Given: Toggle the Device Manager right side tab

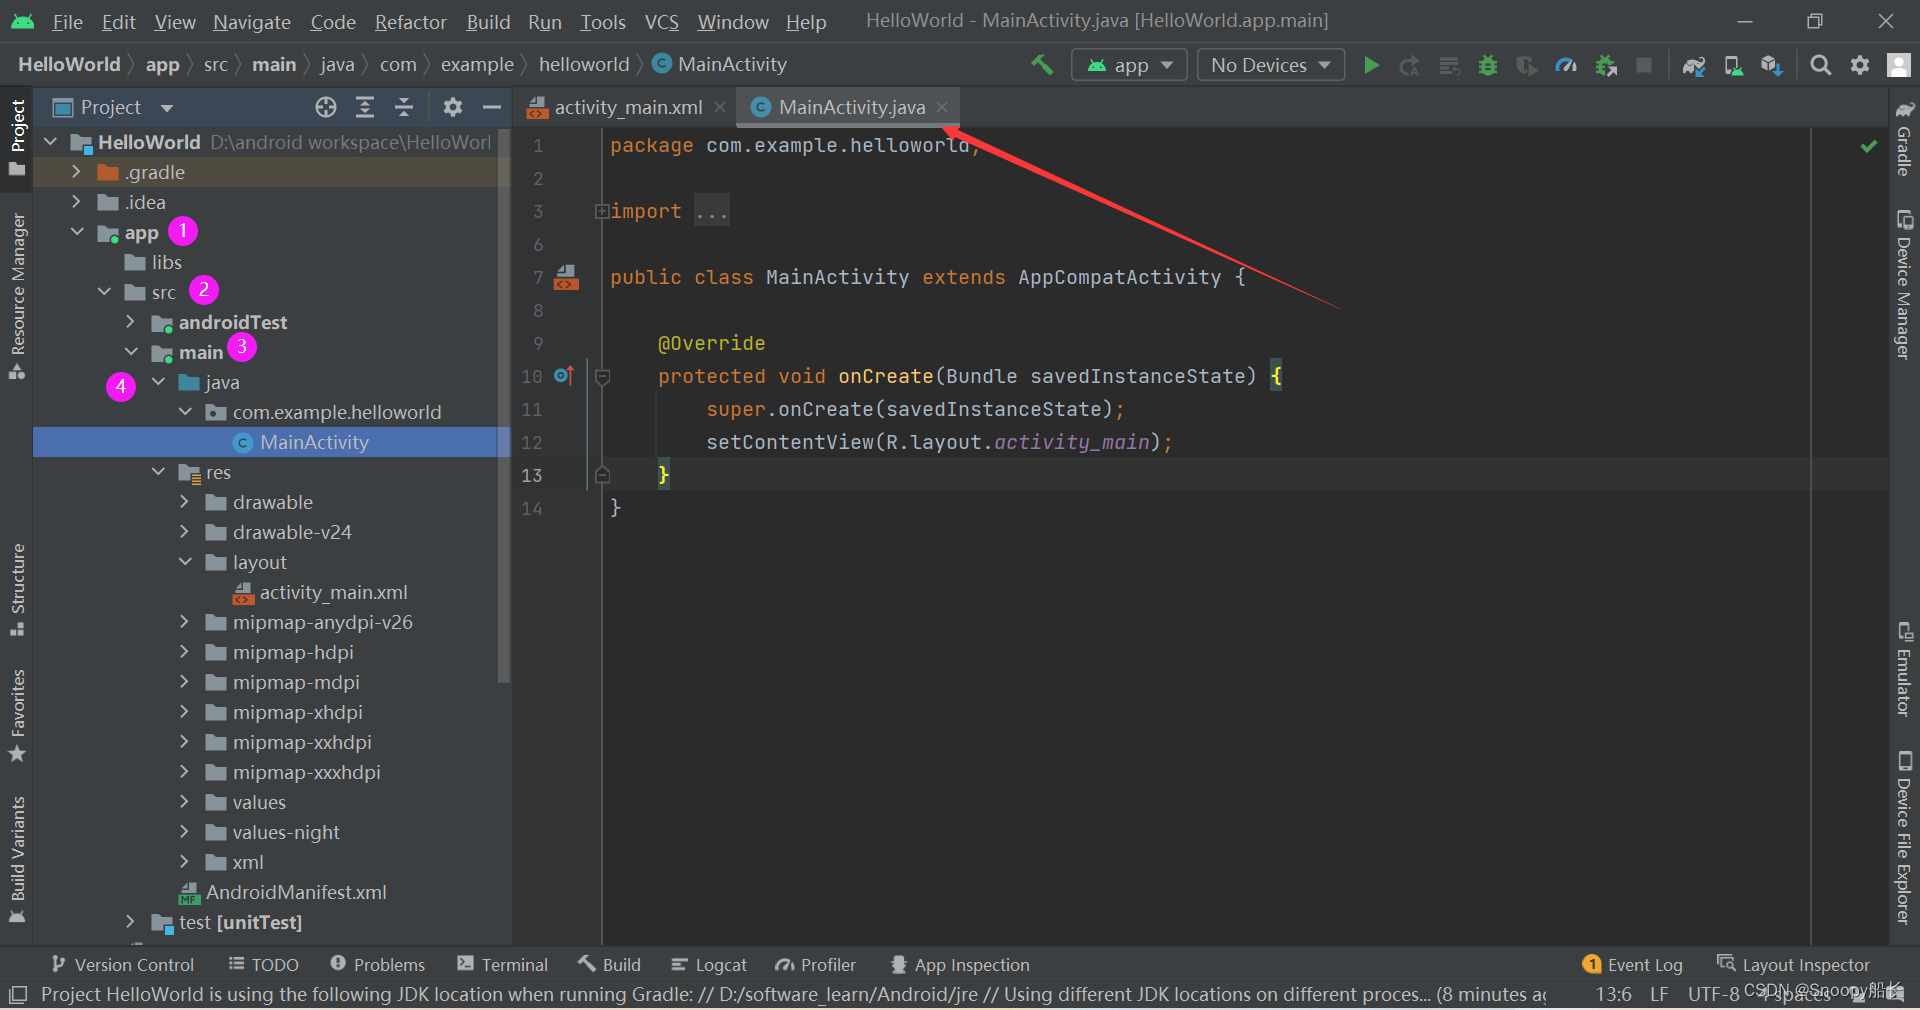Looking at the screenshot, I should tap(1904, 284).
